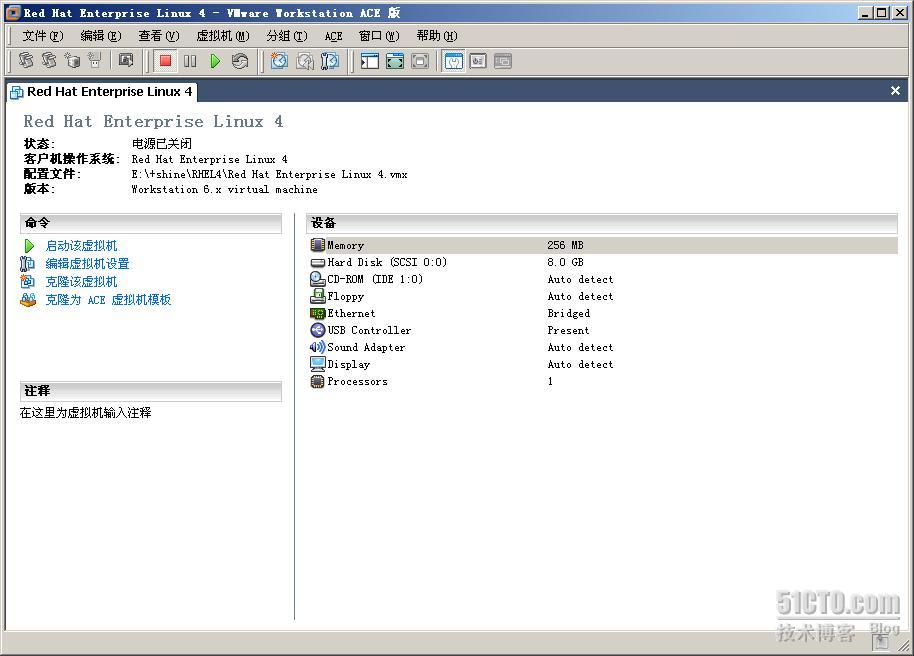Image resolution: width=914 pixels, height=656 pixels.
Task: Click the Suspend pause toolbar icon
Action: pos(190,61)
